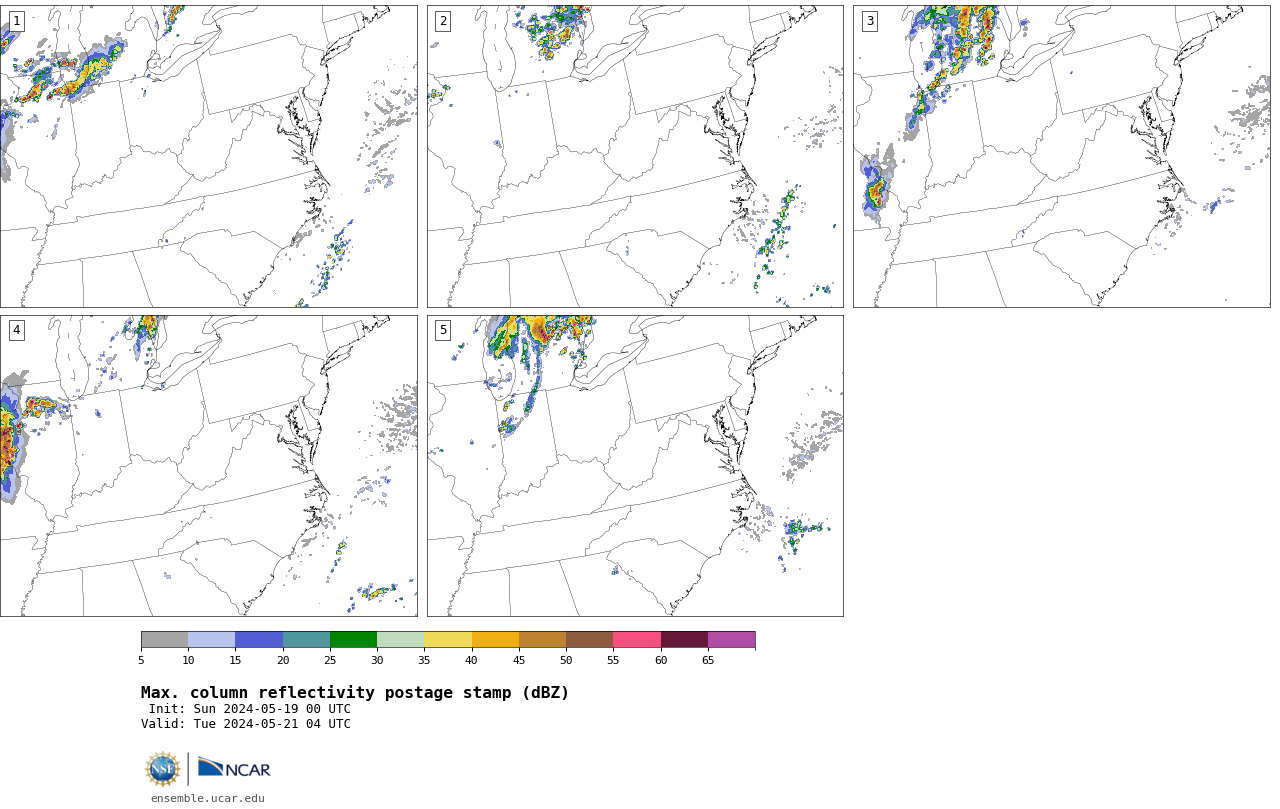
Task: Open ensemble member 5 reflectivity map
Action: point(635,466)
